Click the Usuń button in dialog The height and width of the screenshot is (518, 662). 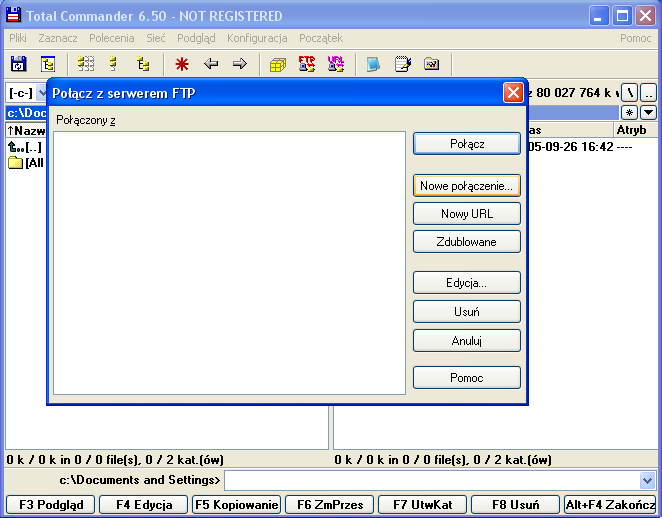467,312
